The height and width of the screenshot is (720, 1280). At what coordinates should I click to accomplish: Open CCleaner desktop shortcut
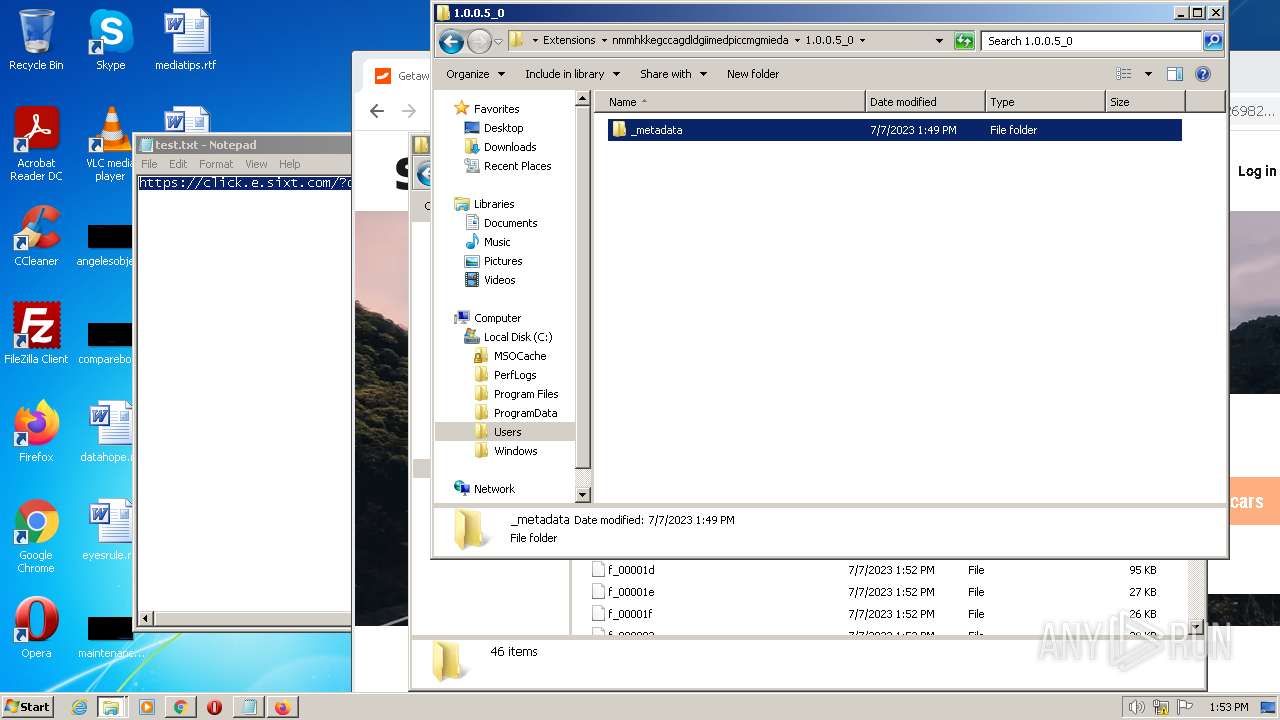(36, 237)
